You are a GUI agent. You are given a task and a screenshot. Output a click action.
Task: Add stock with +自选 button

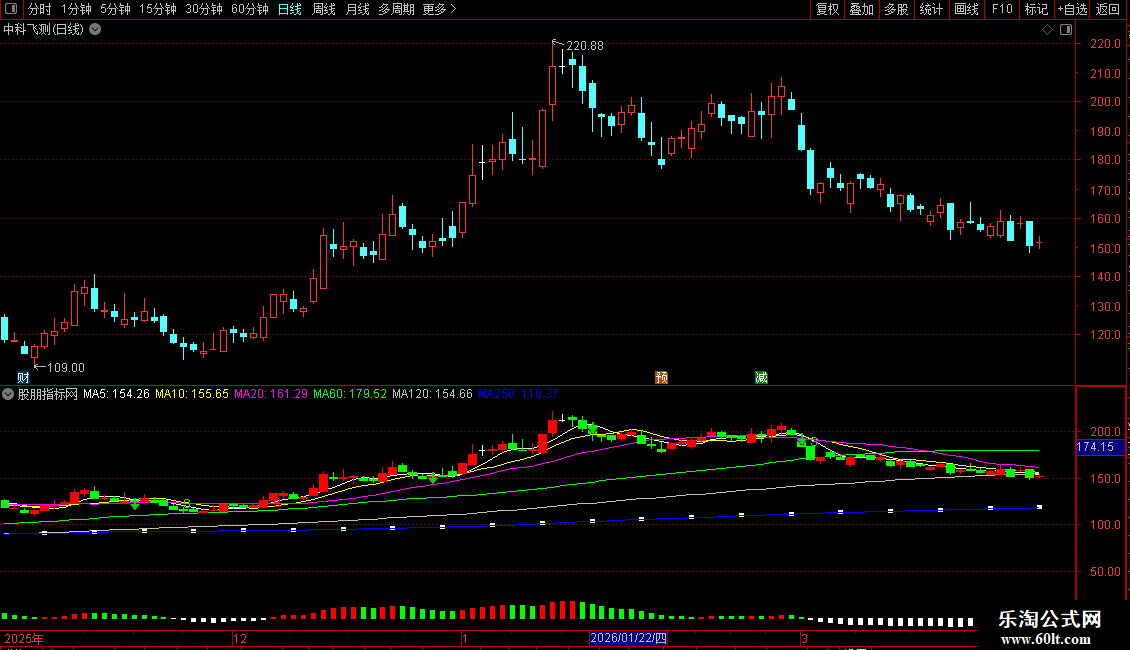[1072, 9]
